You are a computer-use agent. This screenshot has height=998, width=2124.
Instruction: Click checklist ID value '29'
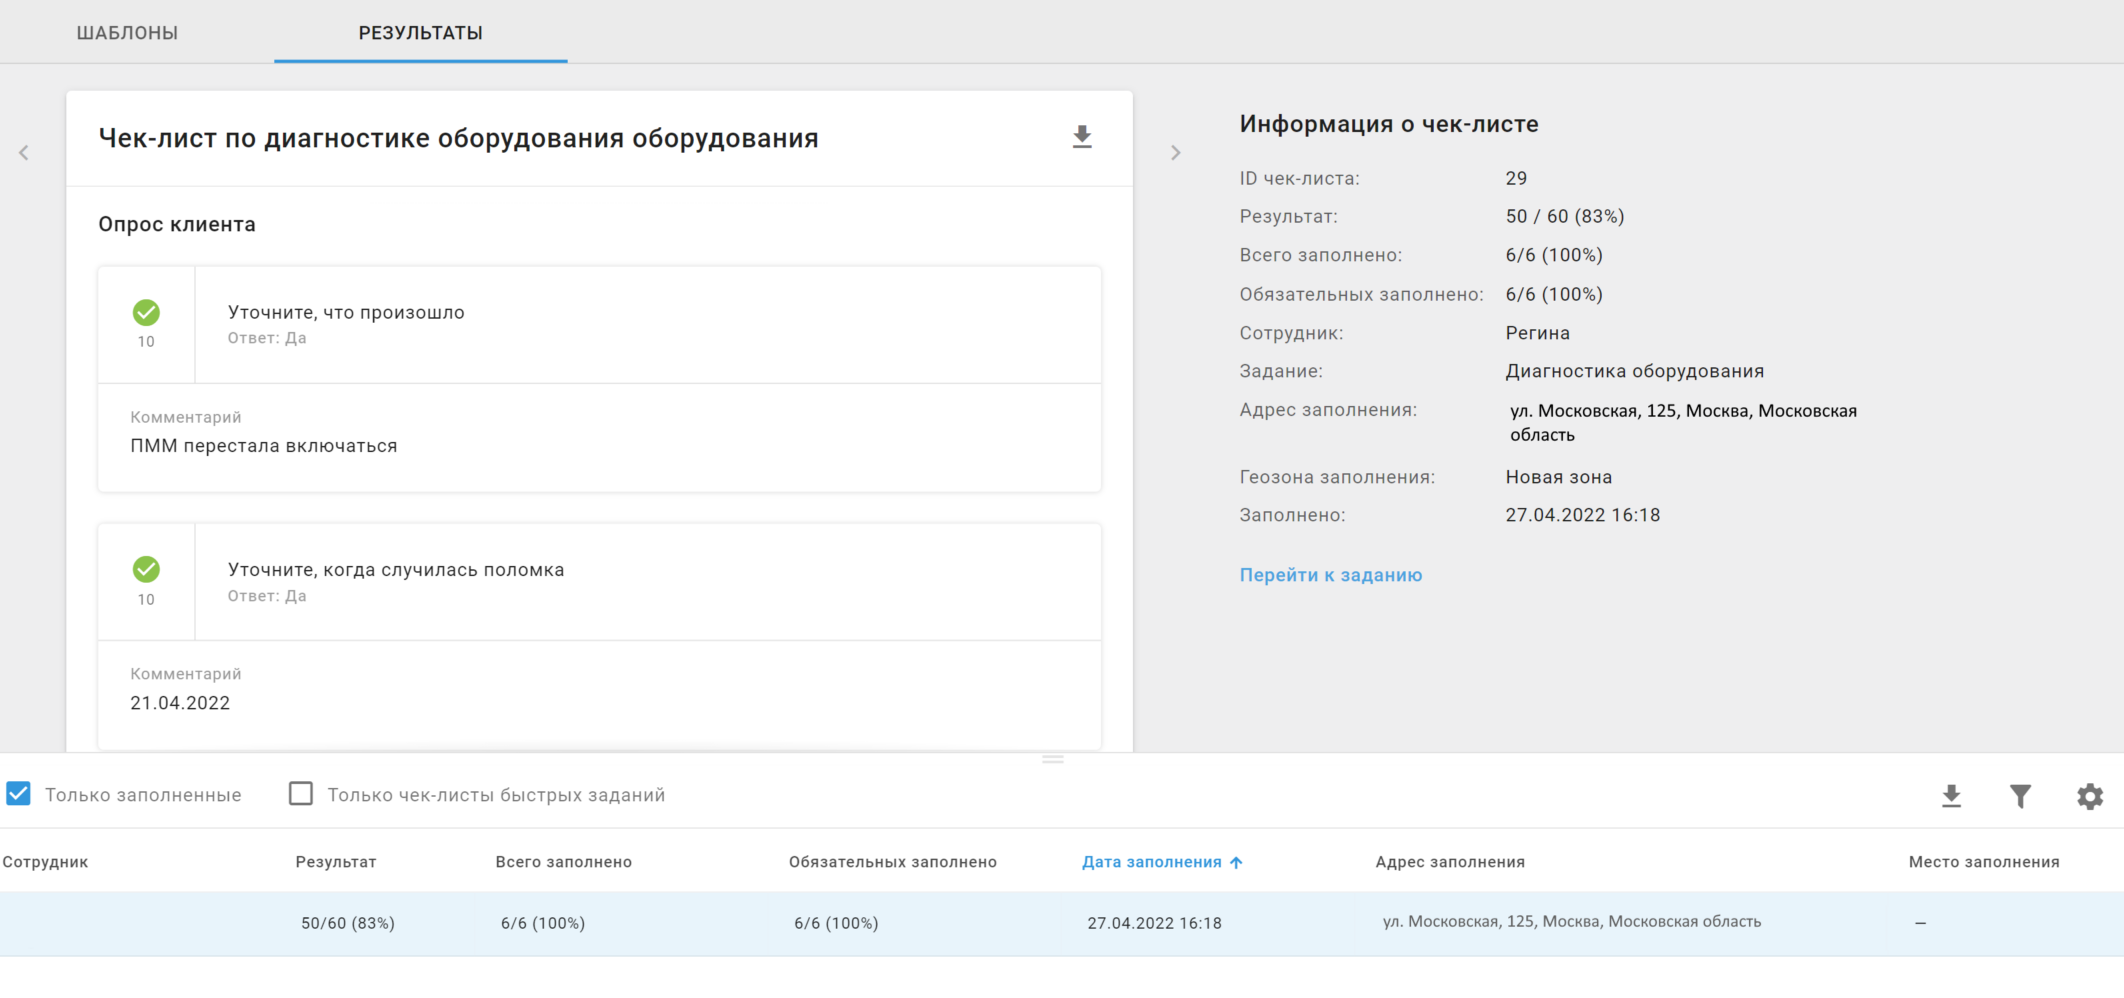1516,179
